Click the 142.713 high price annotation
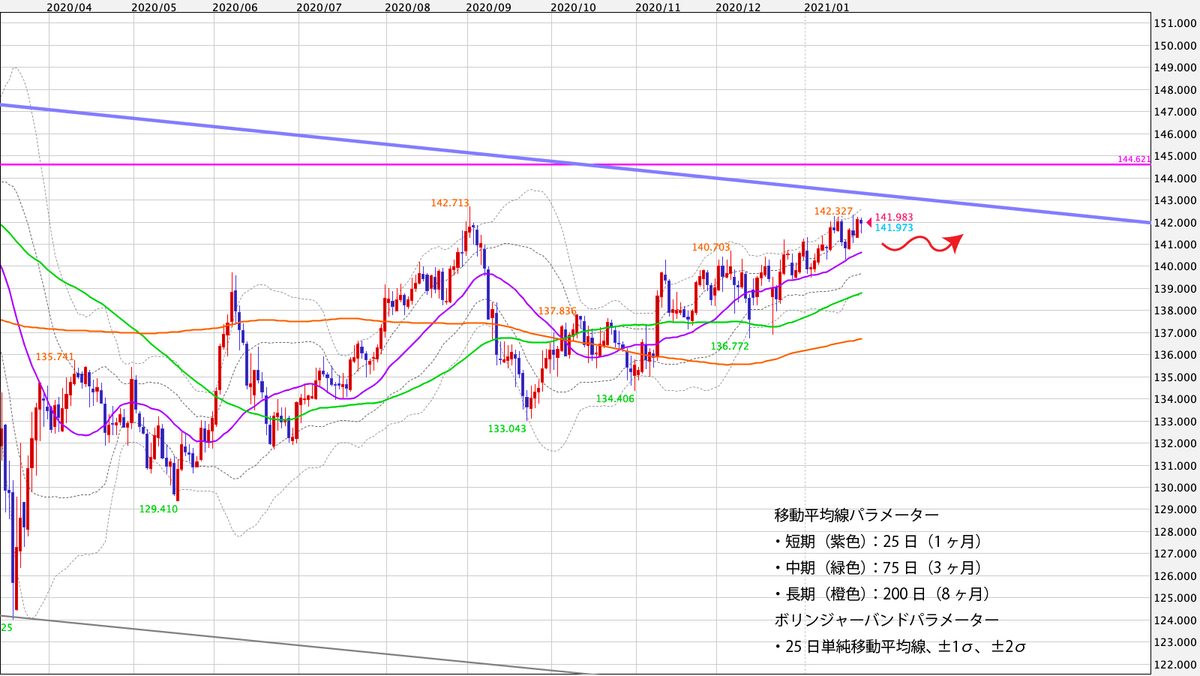 (450, 203)
